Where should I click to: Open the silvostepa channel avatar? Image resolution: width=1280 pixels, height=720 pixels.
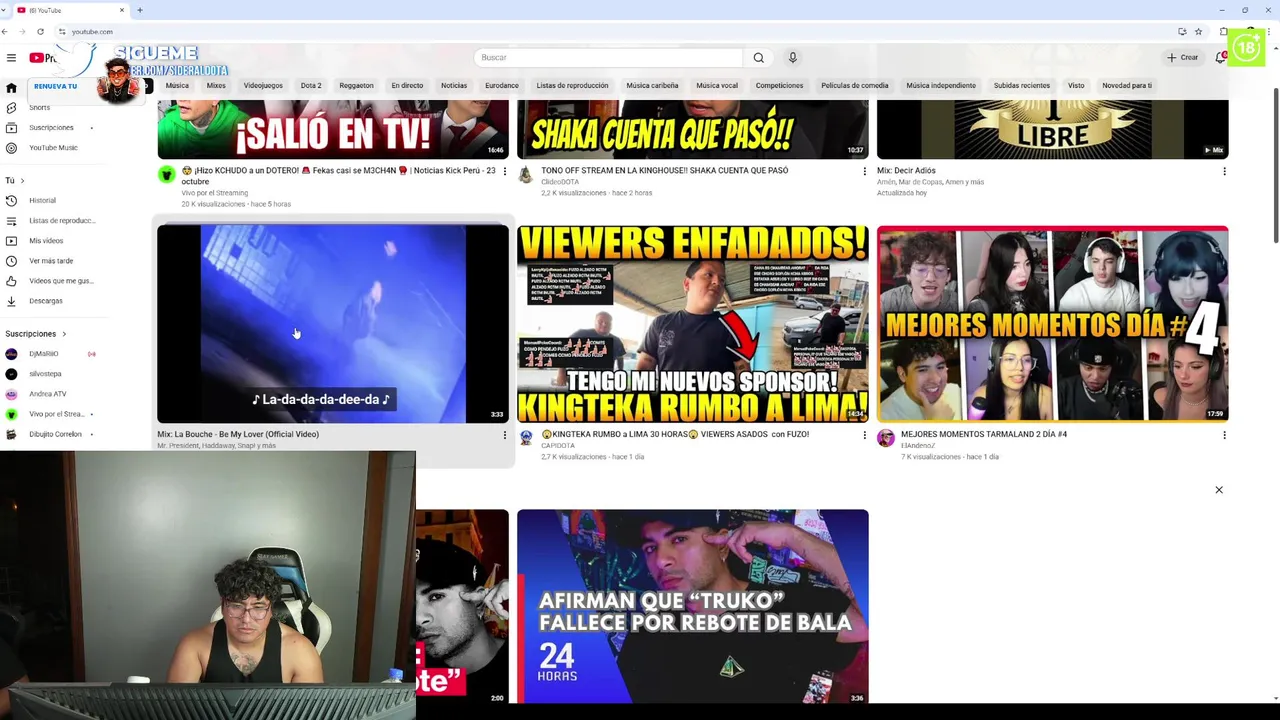[x=11, y=374]
